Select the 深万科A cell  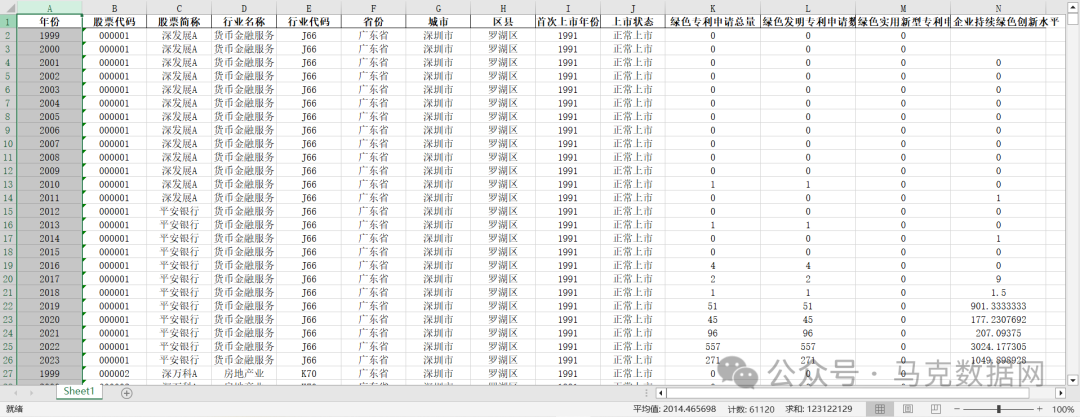pos(179,374)
